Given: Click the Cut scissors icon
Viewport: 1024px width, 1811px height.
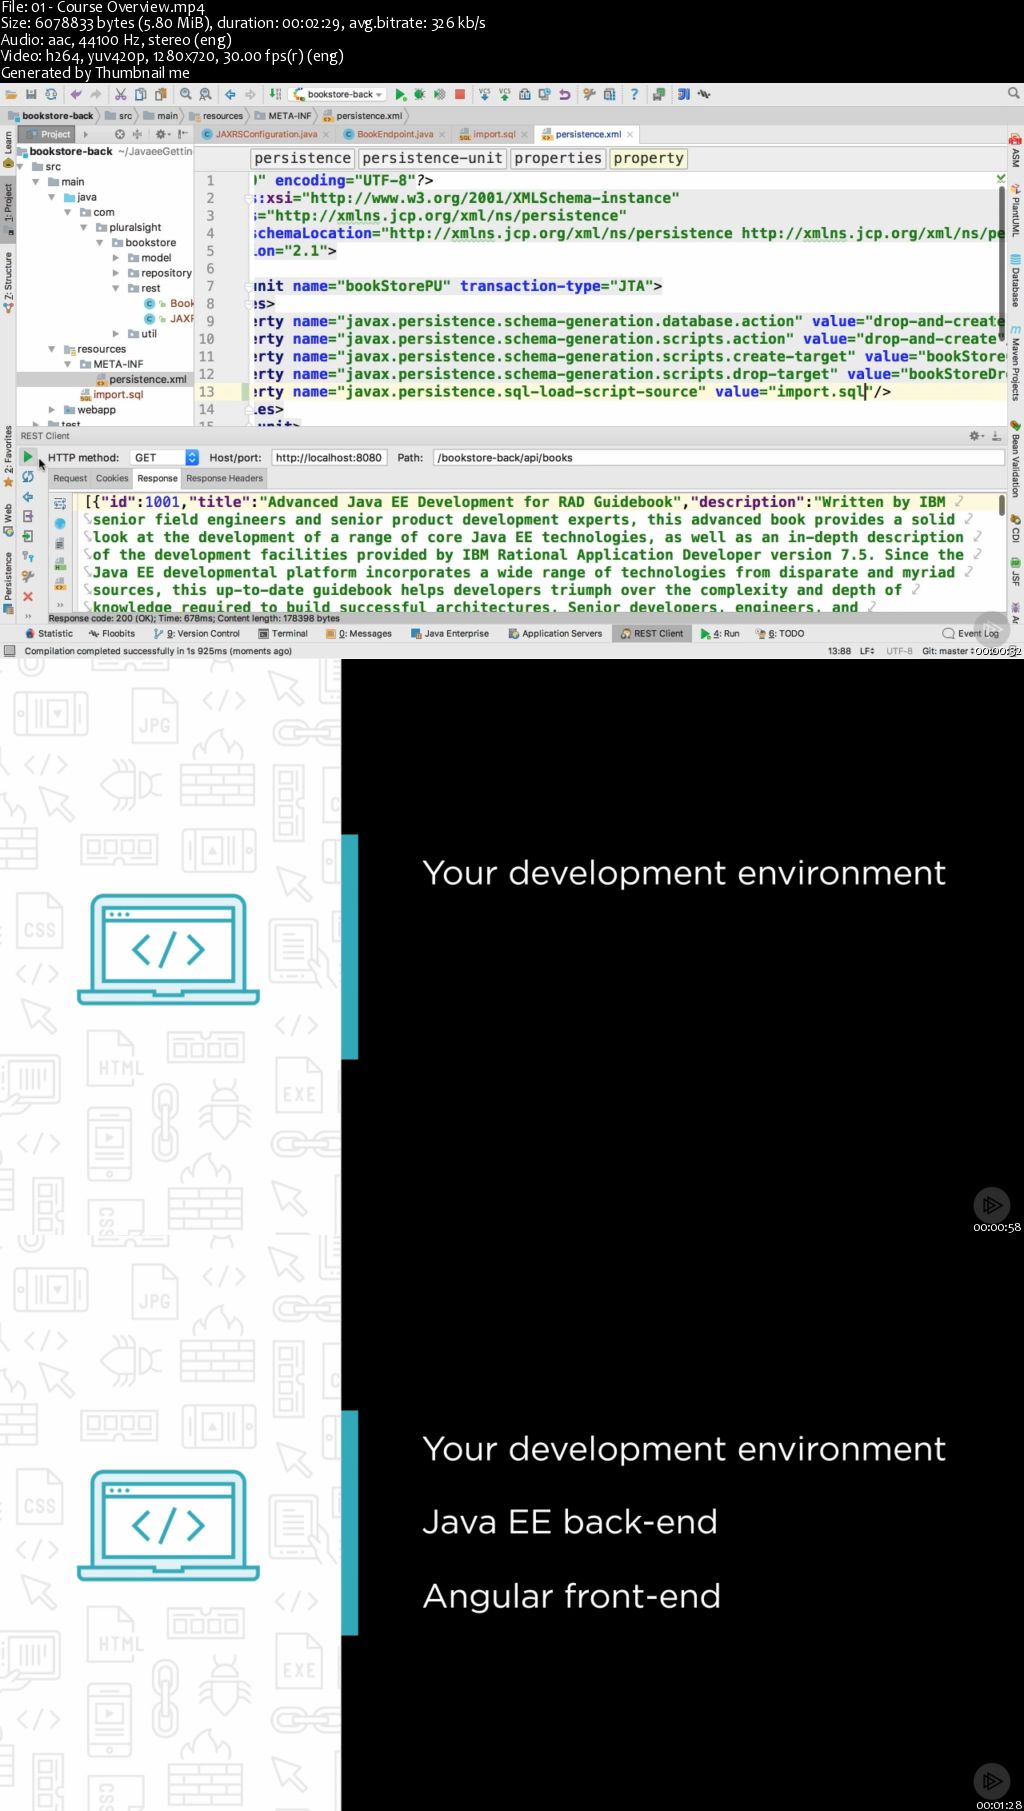Looking at the screenshot, I should tap(120, 94).
